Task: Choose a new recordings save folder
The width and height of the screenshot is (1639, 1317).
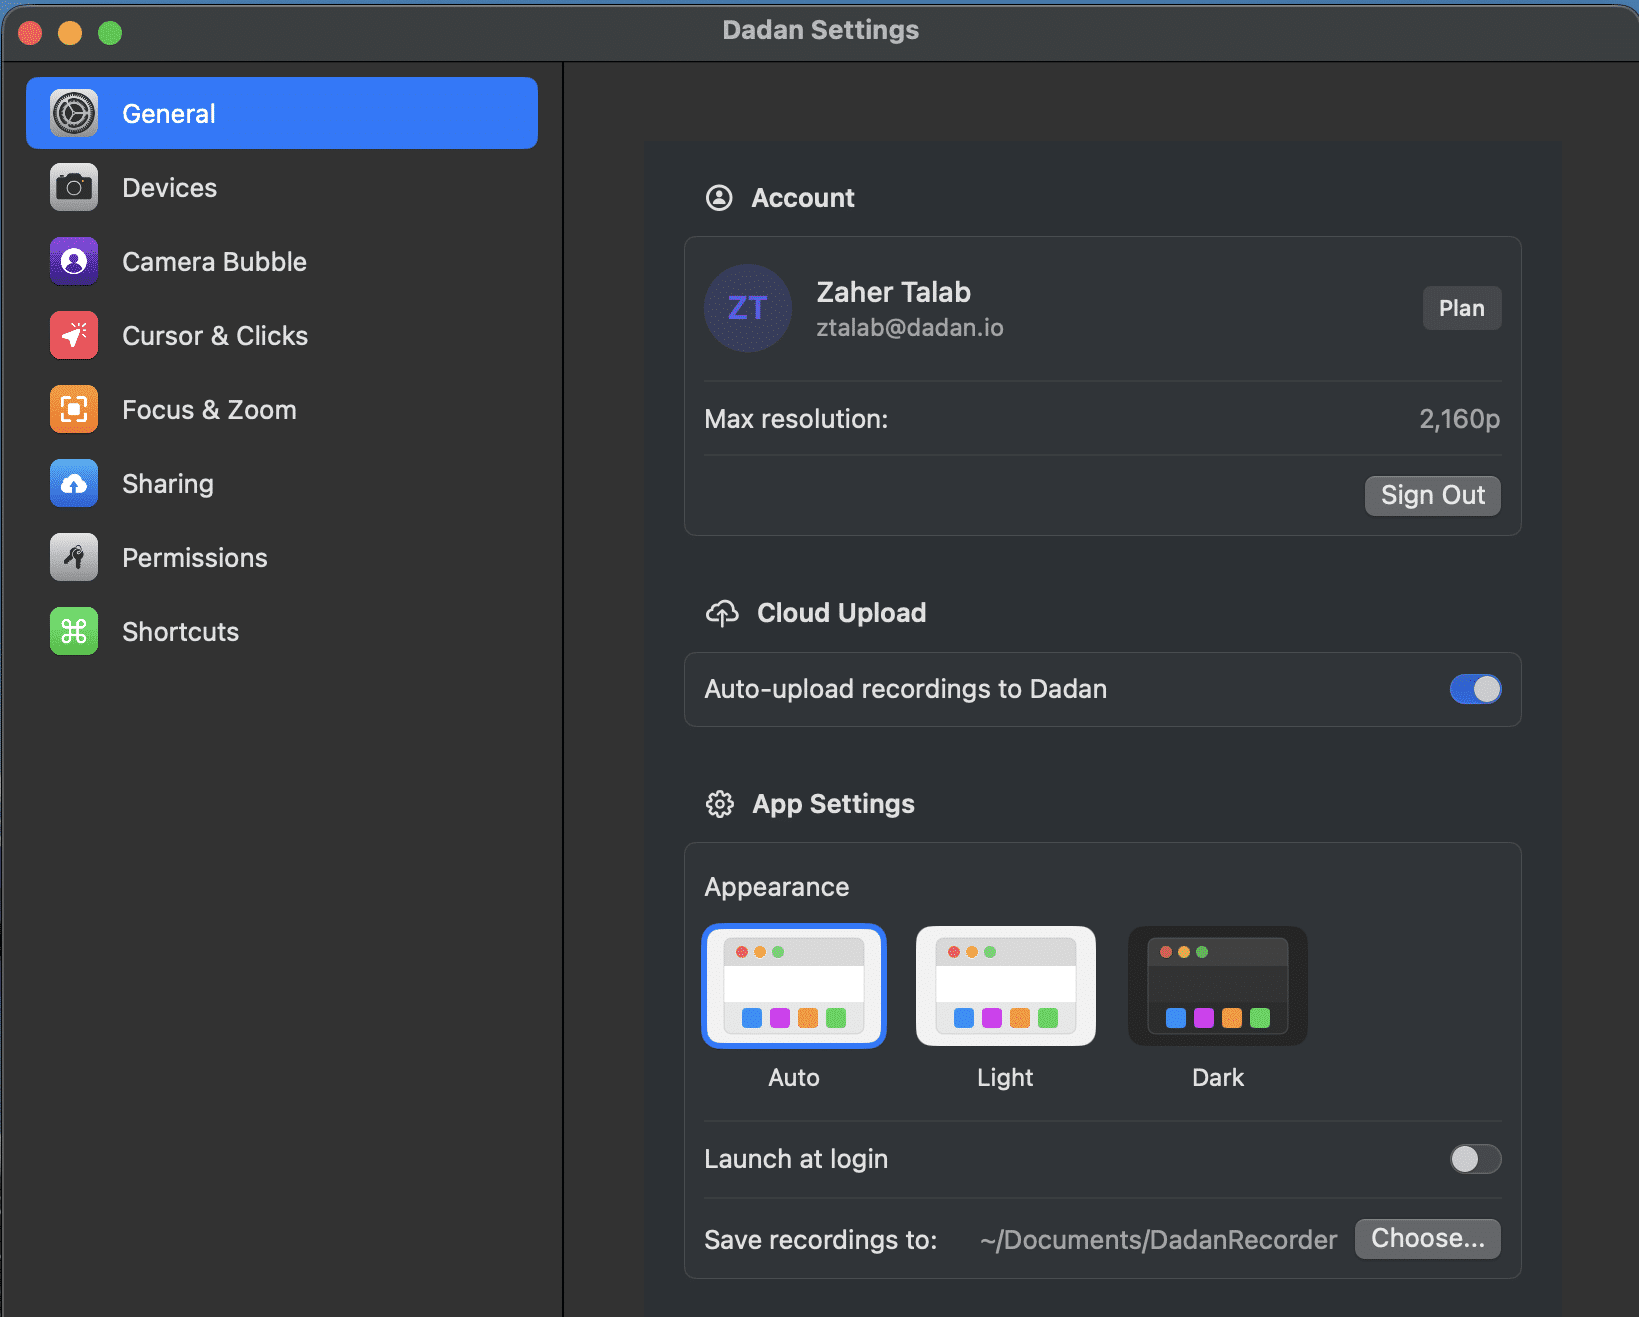Action: [1426, 1239]
